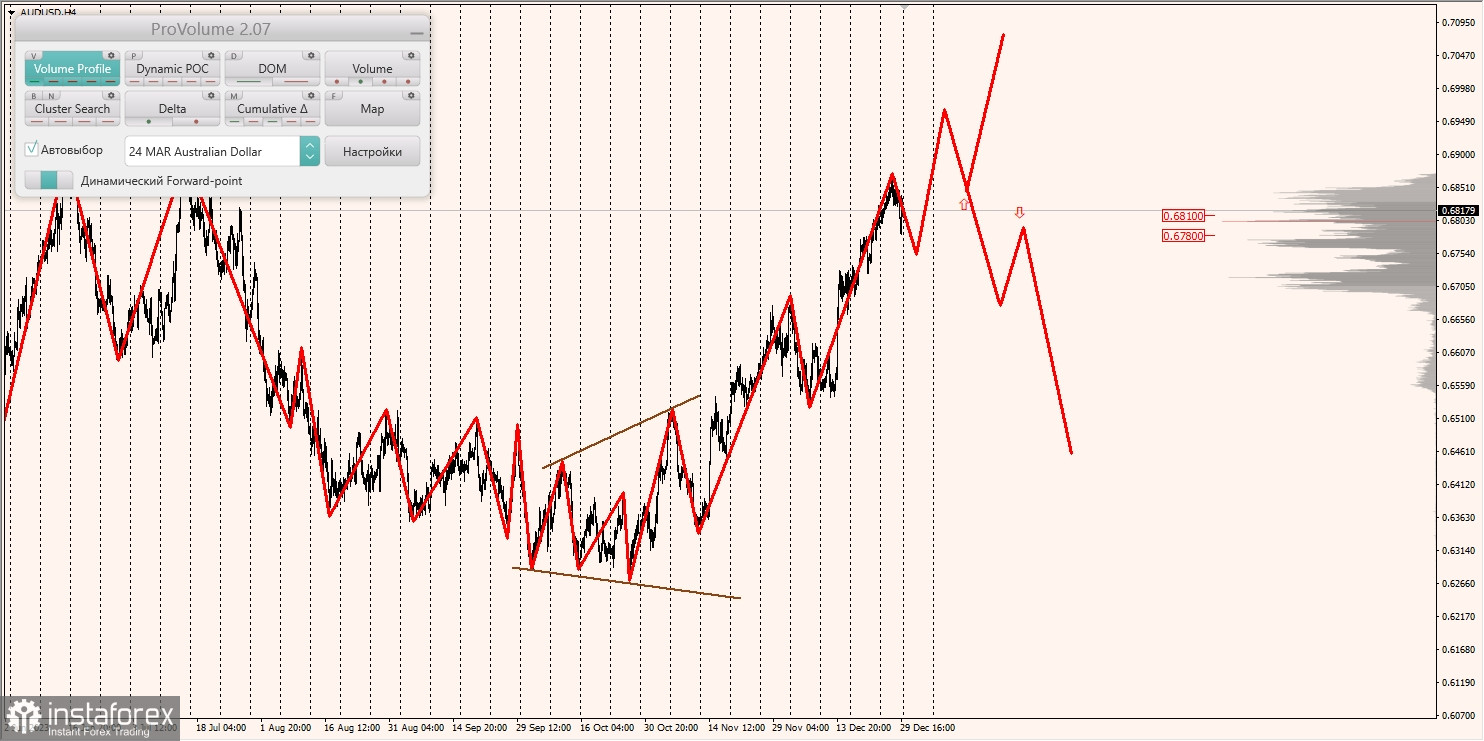Toggle the Cluster Search mode
The width and height of the screenshot is (1484, 741).
tap(72, 109)
